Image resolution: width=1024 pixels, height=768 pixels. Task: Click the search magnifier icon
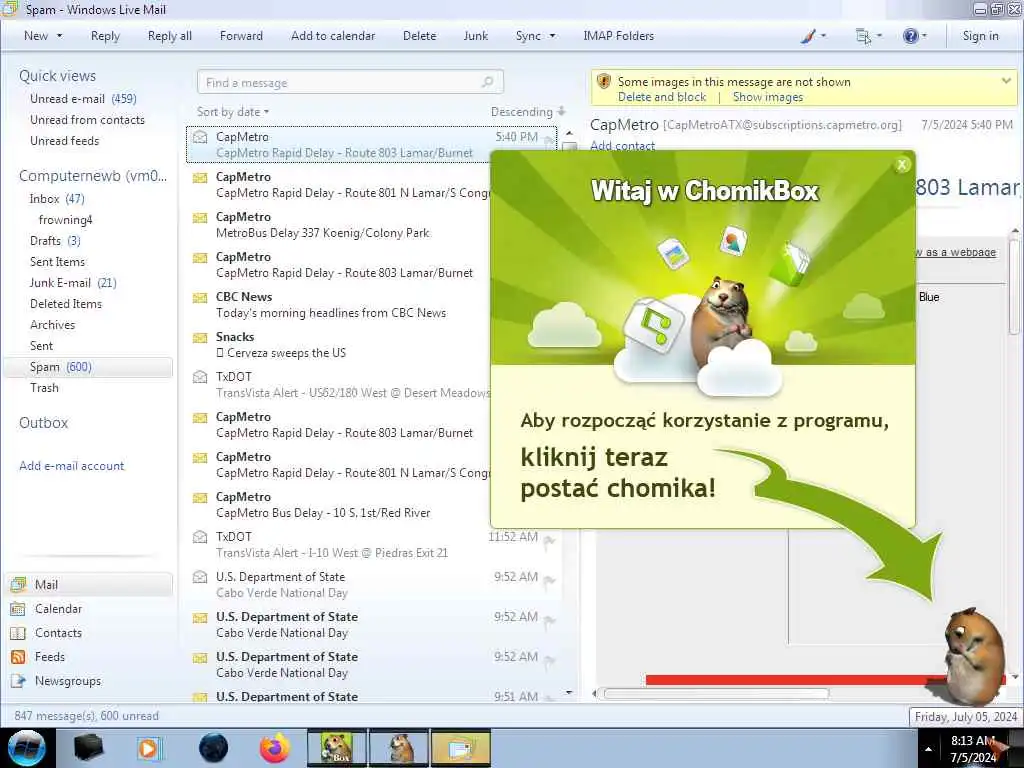click(x=488, y=82)
